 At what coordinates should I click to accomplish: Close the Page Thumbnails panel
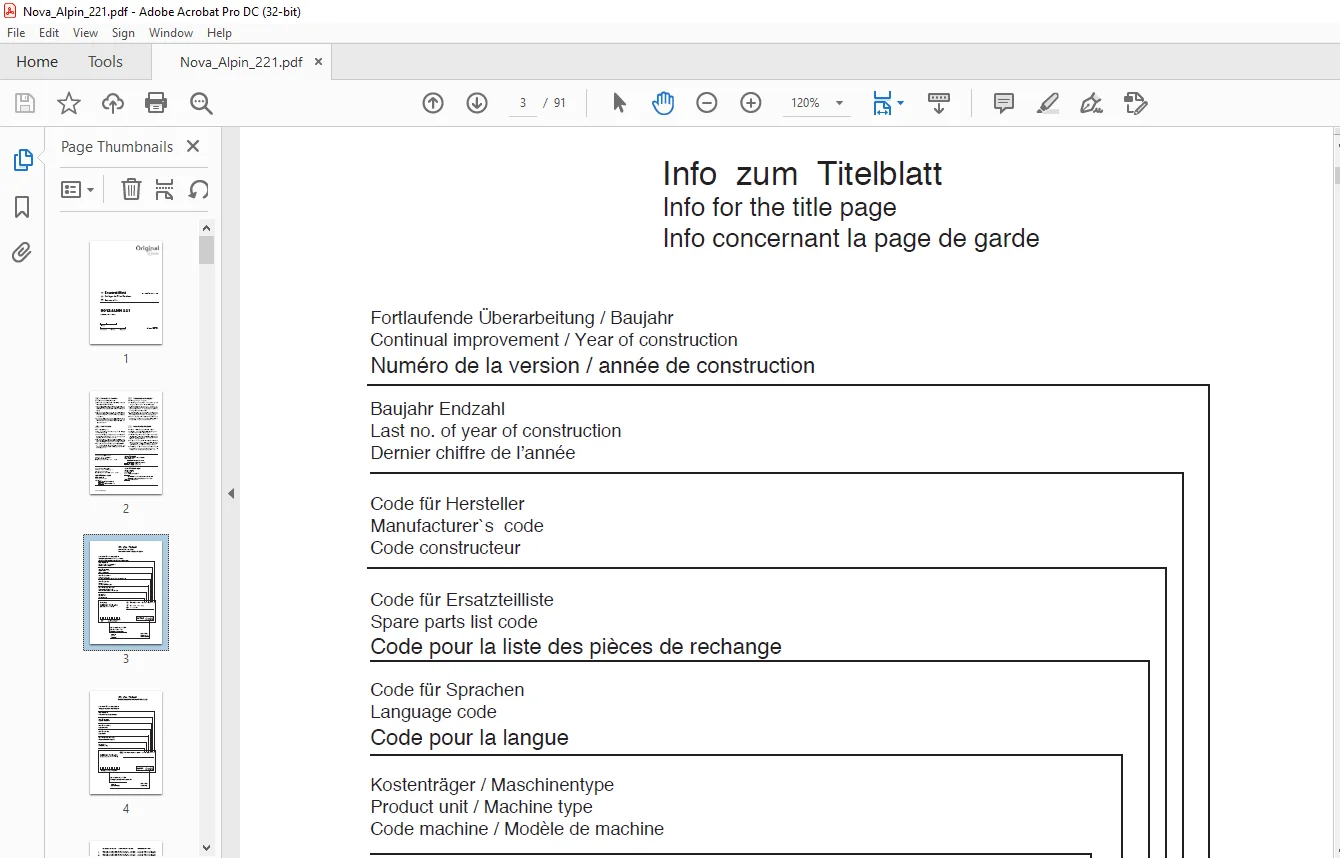193,146
